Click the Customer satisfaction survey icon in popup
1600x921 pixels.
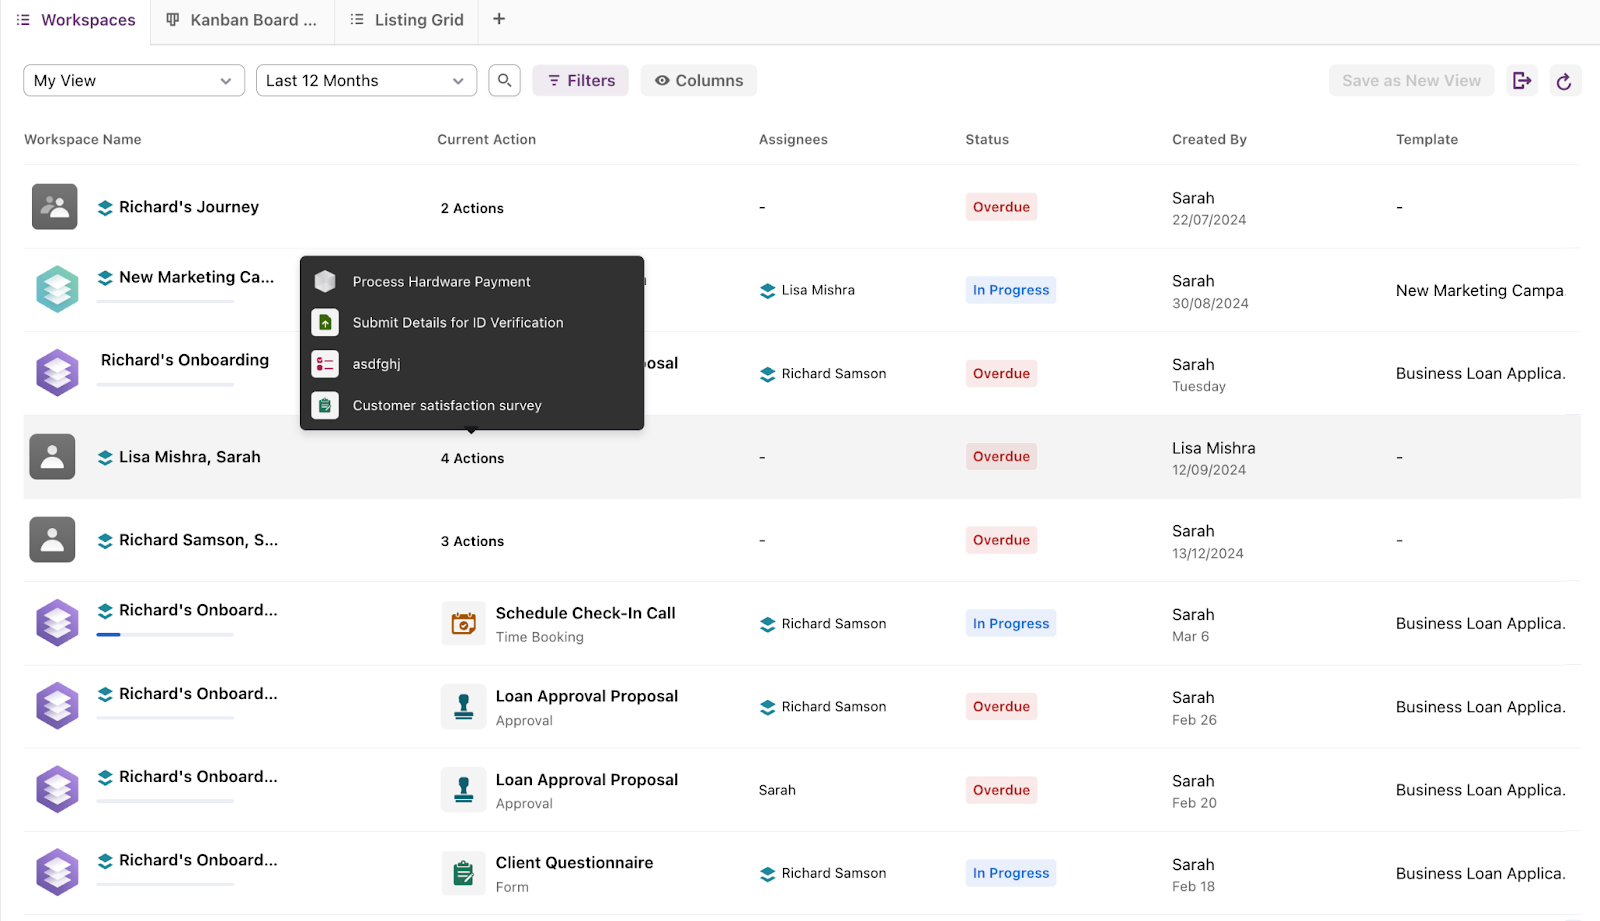tap(325, 405)
